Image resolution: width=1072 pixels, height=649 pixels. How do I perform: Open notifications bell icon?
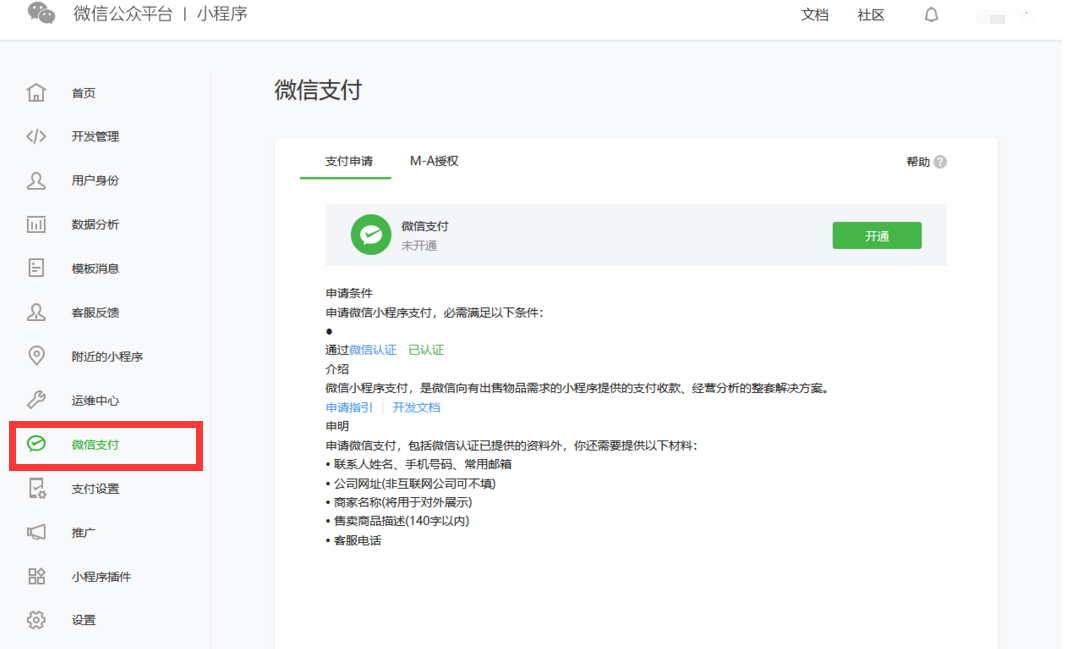pos(931,14)
